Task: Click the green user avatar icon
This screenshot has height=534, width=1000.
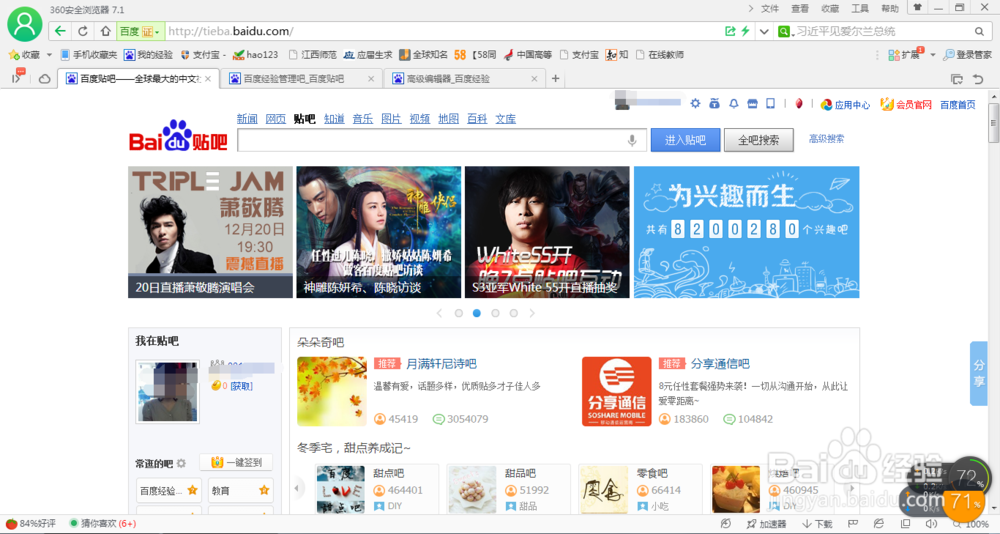Action: [24, 24]
